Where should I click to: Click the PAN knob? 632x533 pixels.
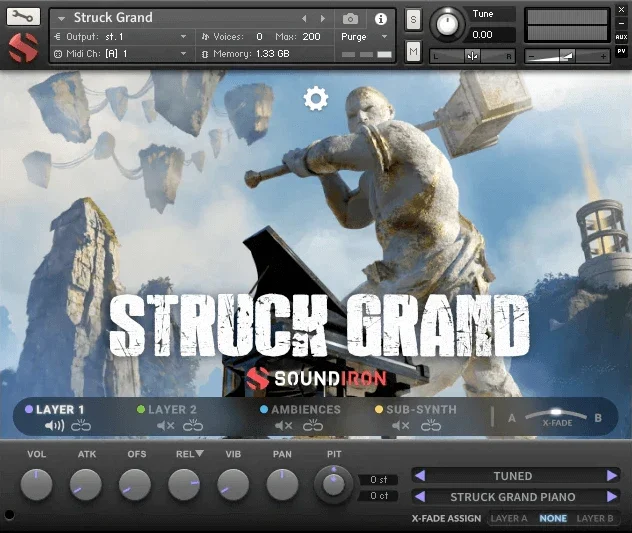[x=283, y=485]
